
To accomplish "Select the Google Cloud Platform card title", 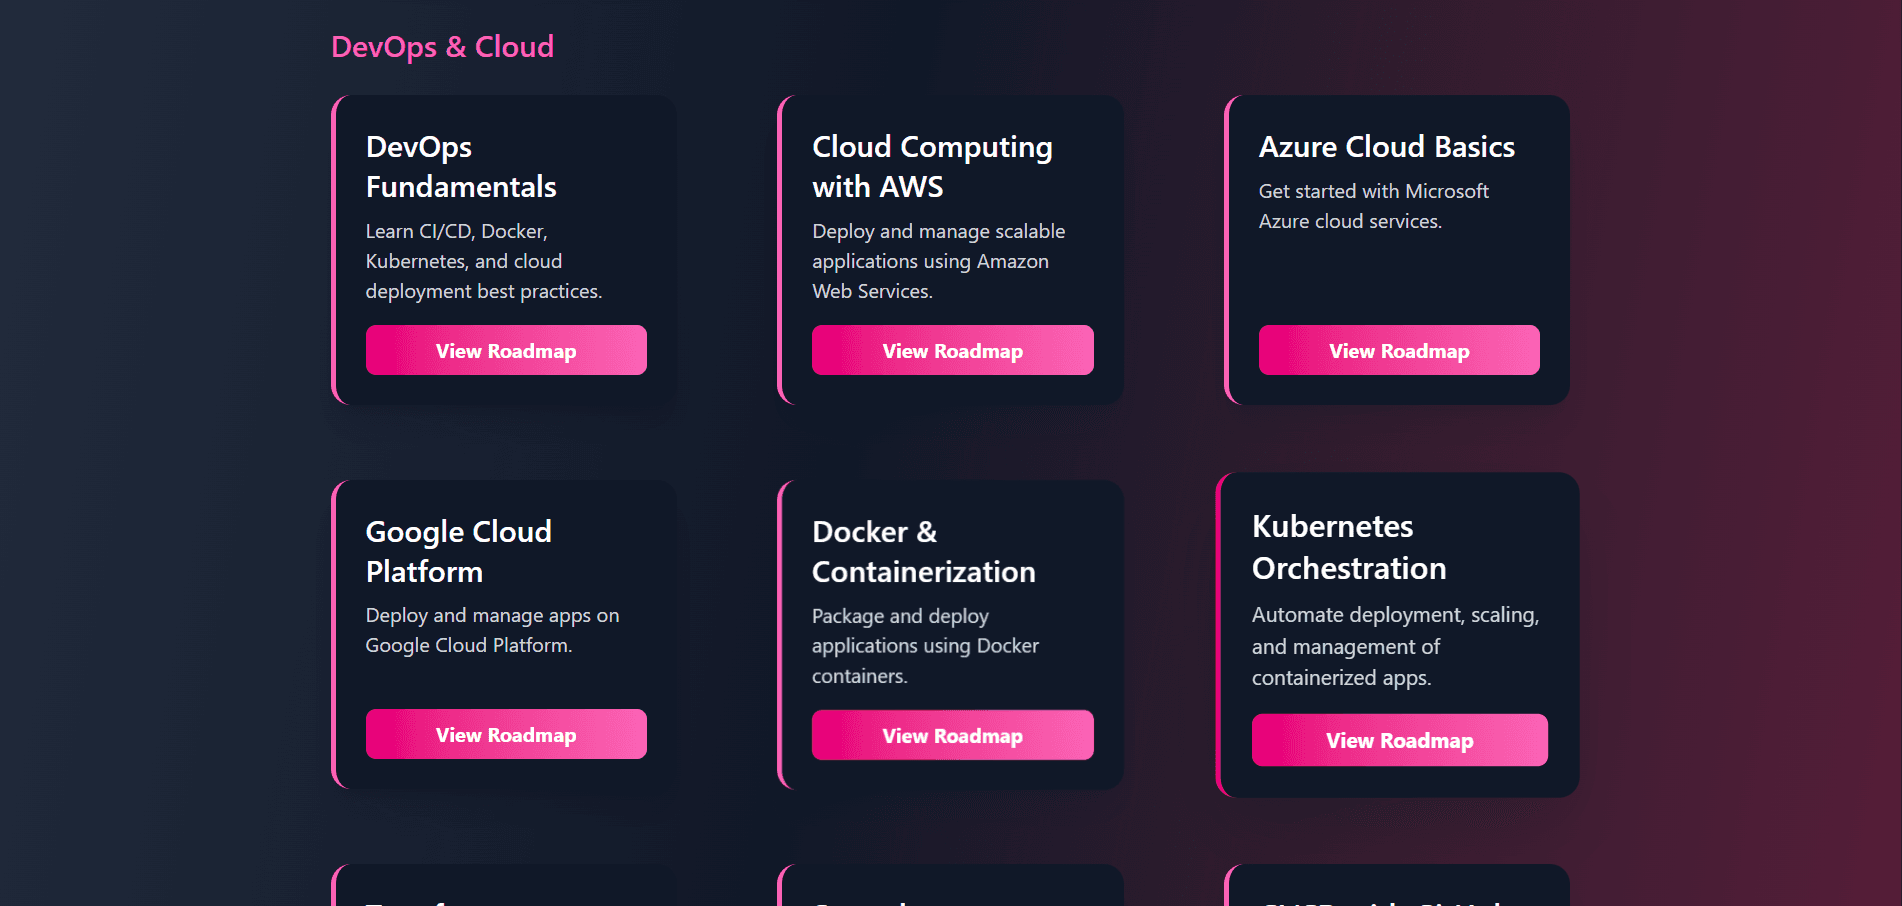I will pos(459,551).
